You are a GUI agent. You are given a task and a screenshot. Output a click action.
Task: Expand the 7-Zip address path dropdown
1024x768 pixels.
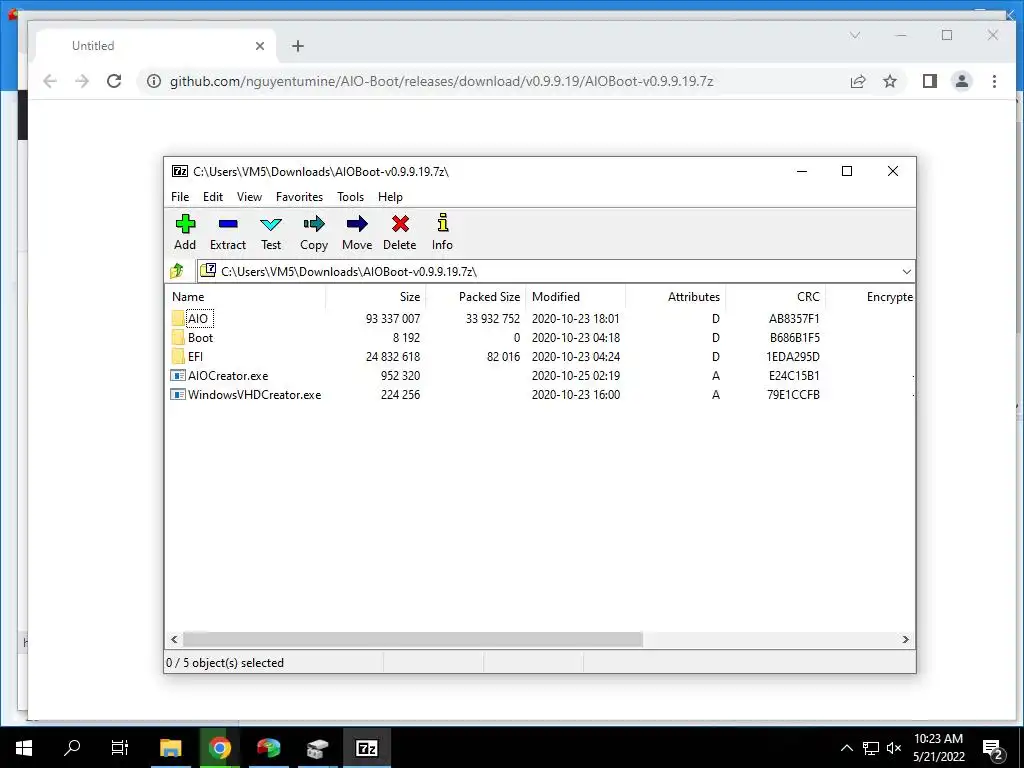point(906,272)
